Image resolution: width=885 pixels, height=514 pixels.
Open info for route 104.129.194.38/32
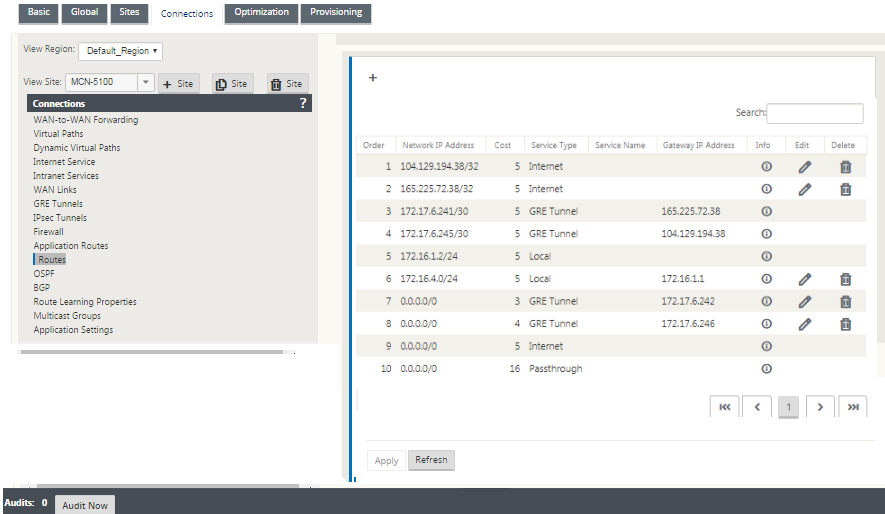[x=766, y=166]
